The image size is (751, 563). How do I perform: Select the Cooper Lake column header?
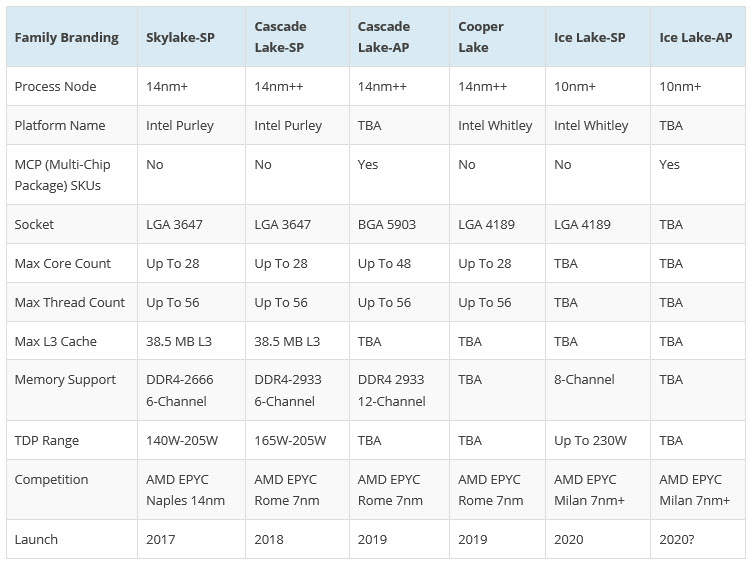(x=481, y=37)
